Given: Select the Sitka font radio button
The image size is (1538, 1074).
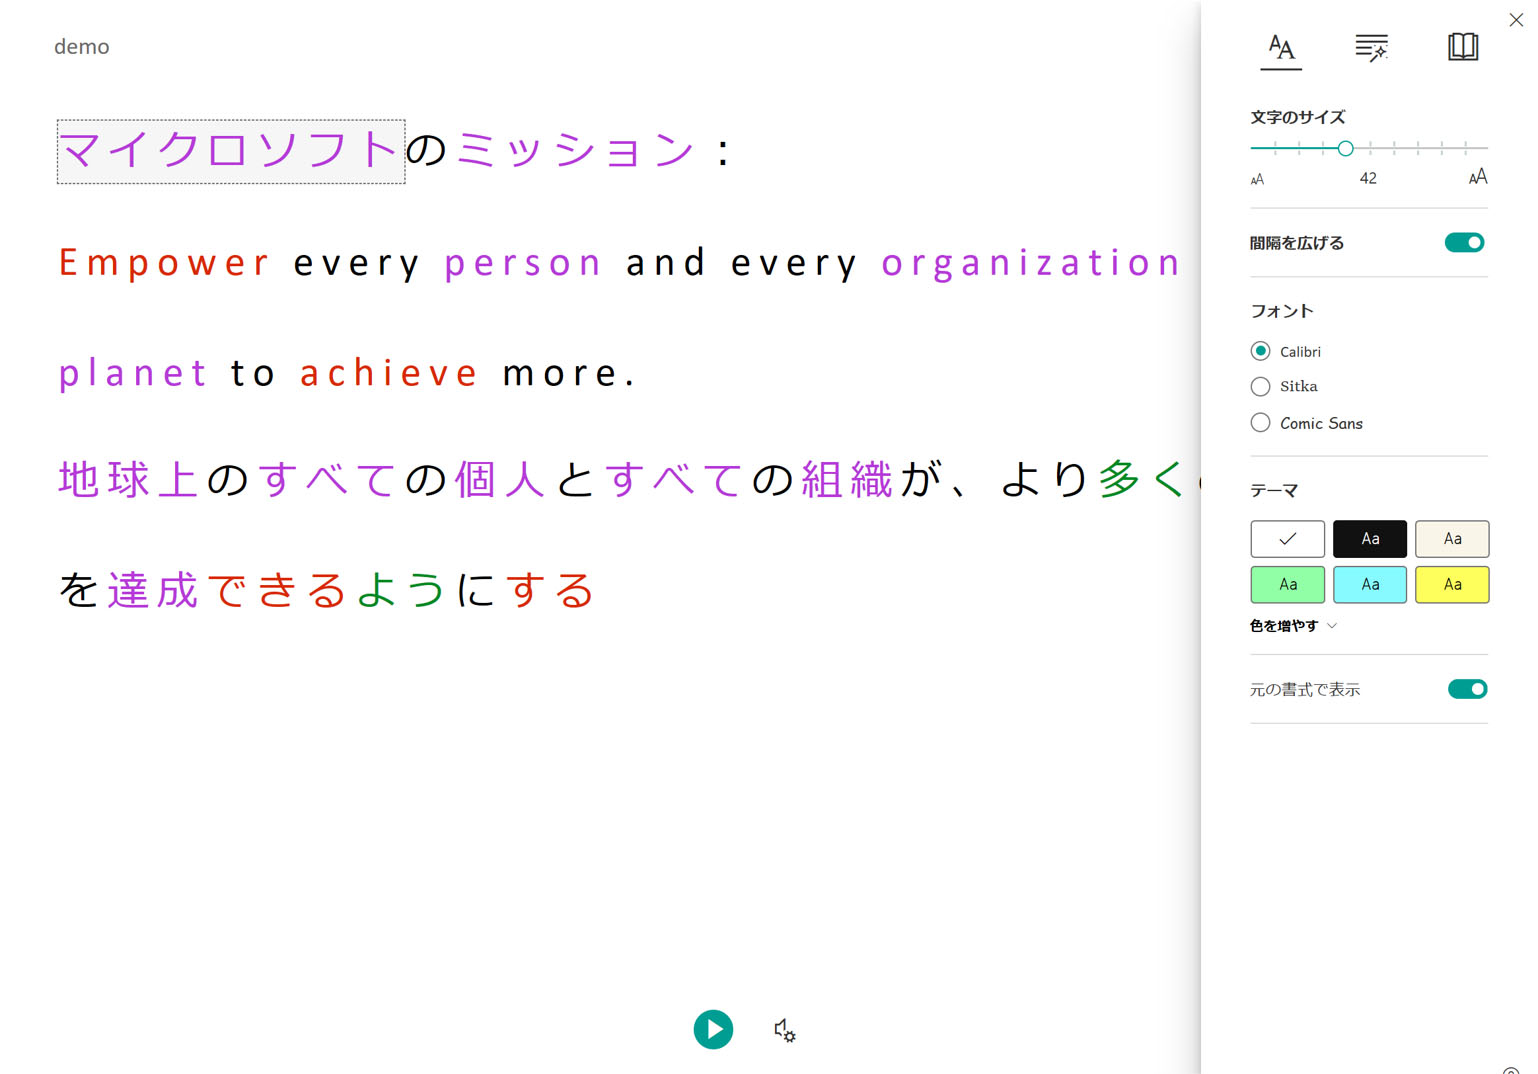Looking at the screenshot, I should tap(1260, 386).
